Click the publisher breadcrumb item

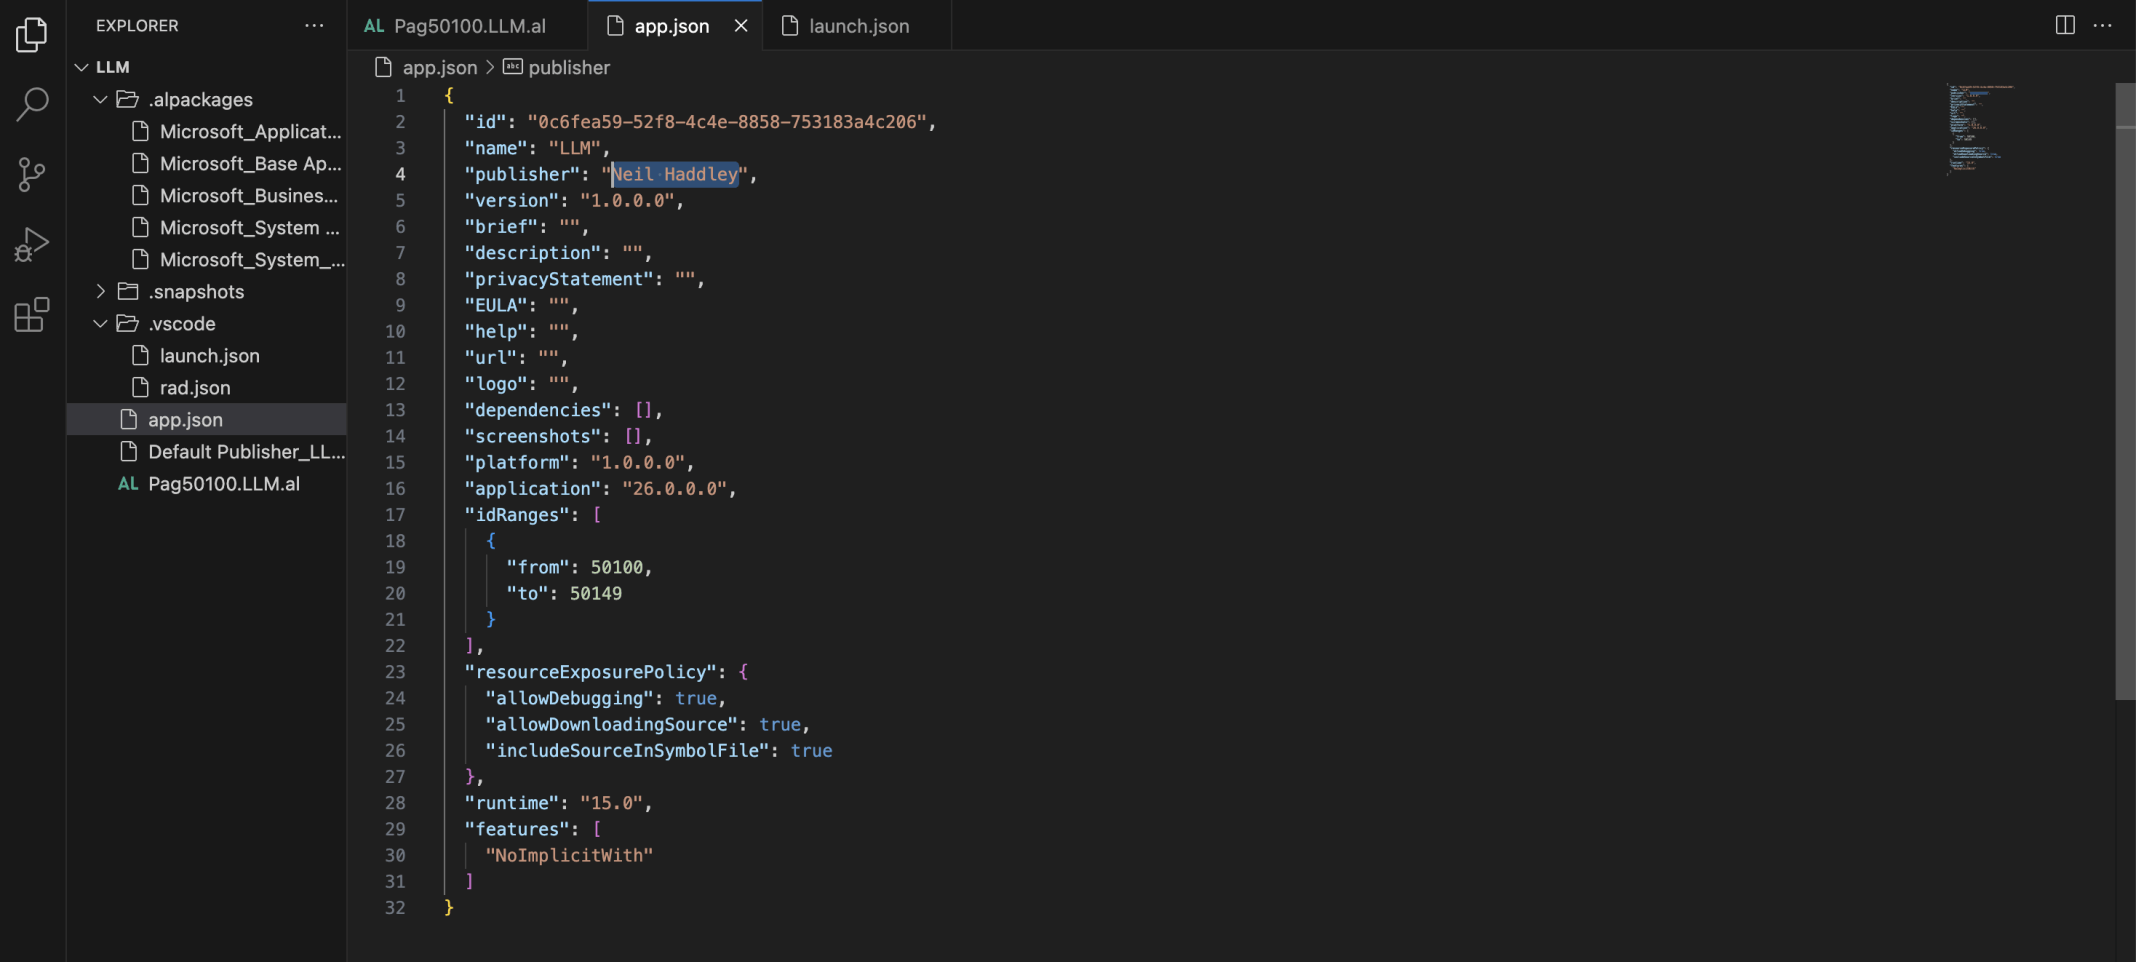point(568,67)
